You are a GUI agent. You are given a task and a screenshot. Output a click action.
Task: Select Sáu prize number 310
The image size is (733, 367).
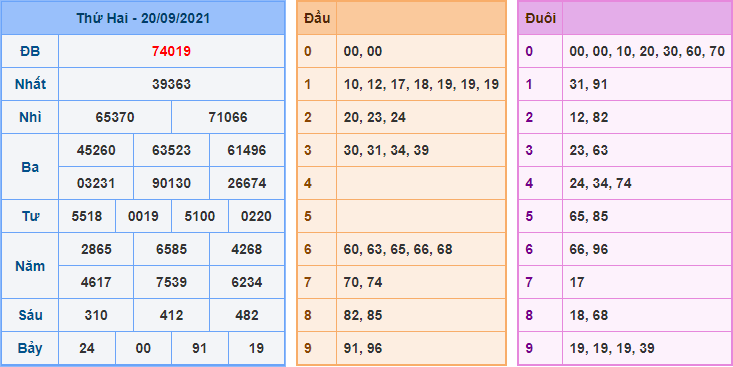click(x=96, y=316)
